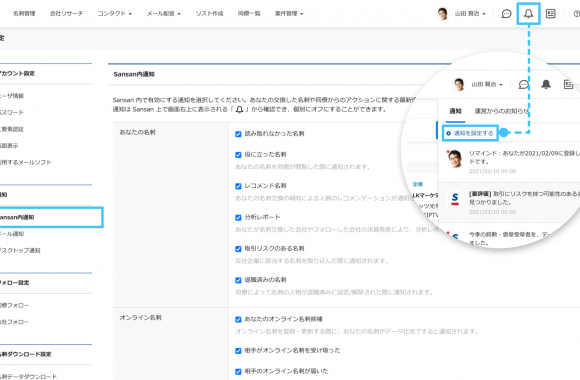The width and height of the screenshot is (580, 380).
Task: Open 会社リサーチ in the navigation bar
Action: point(67,14)
